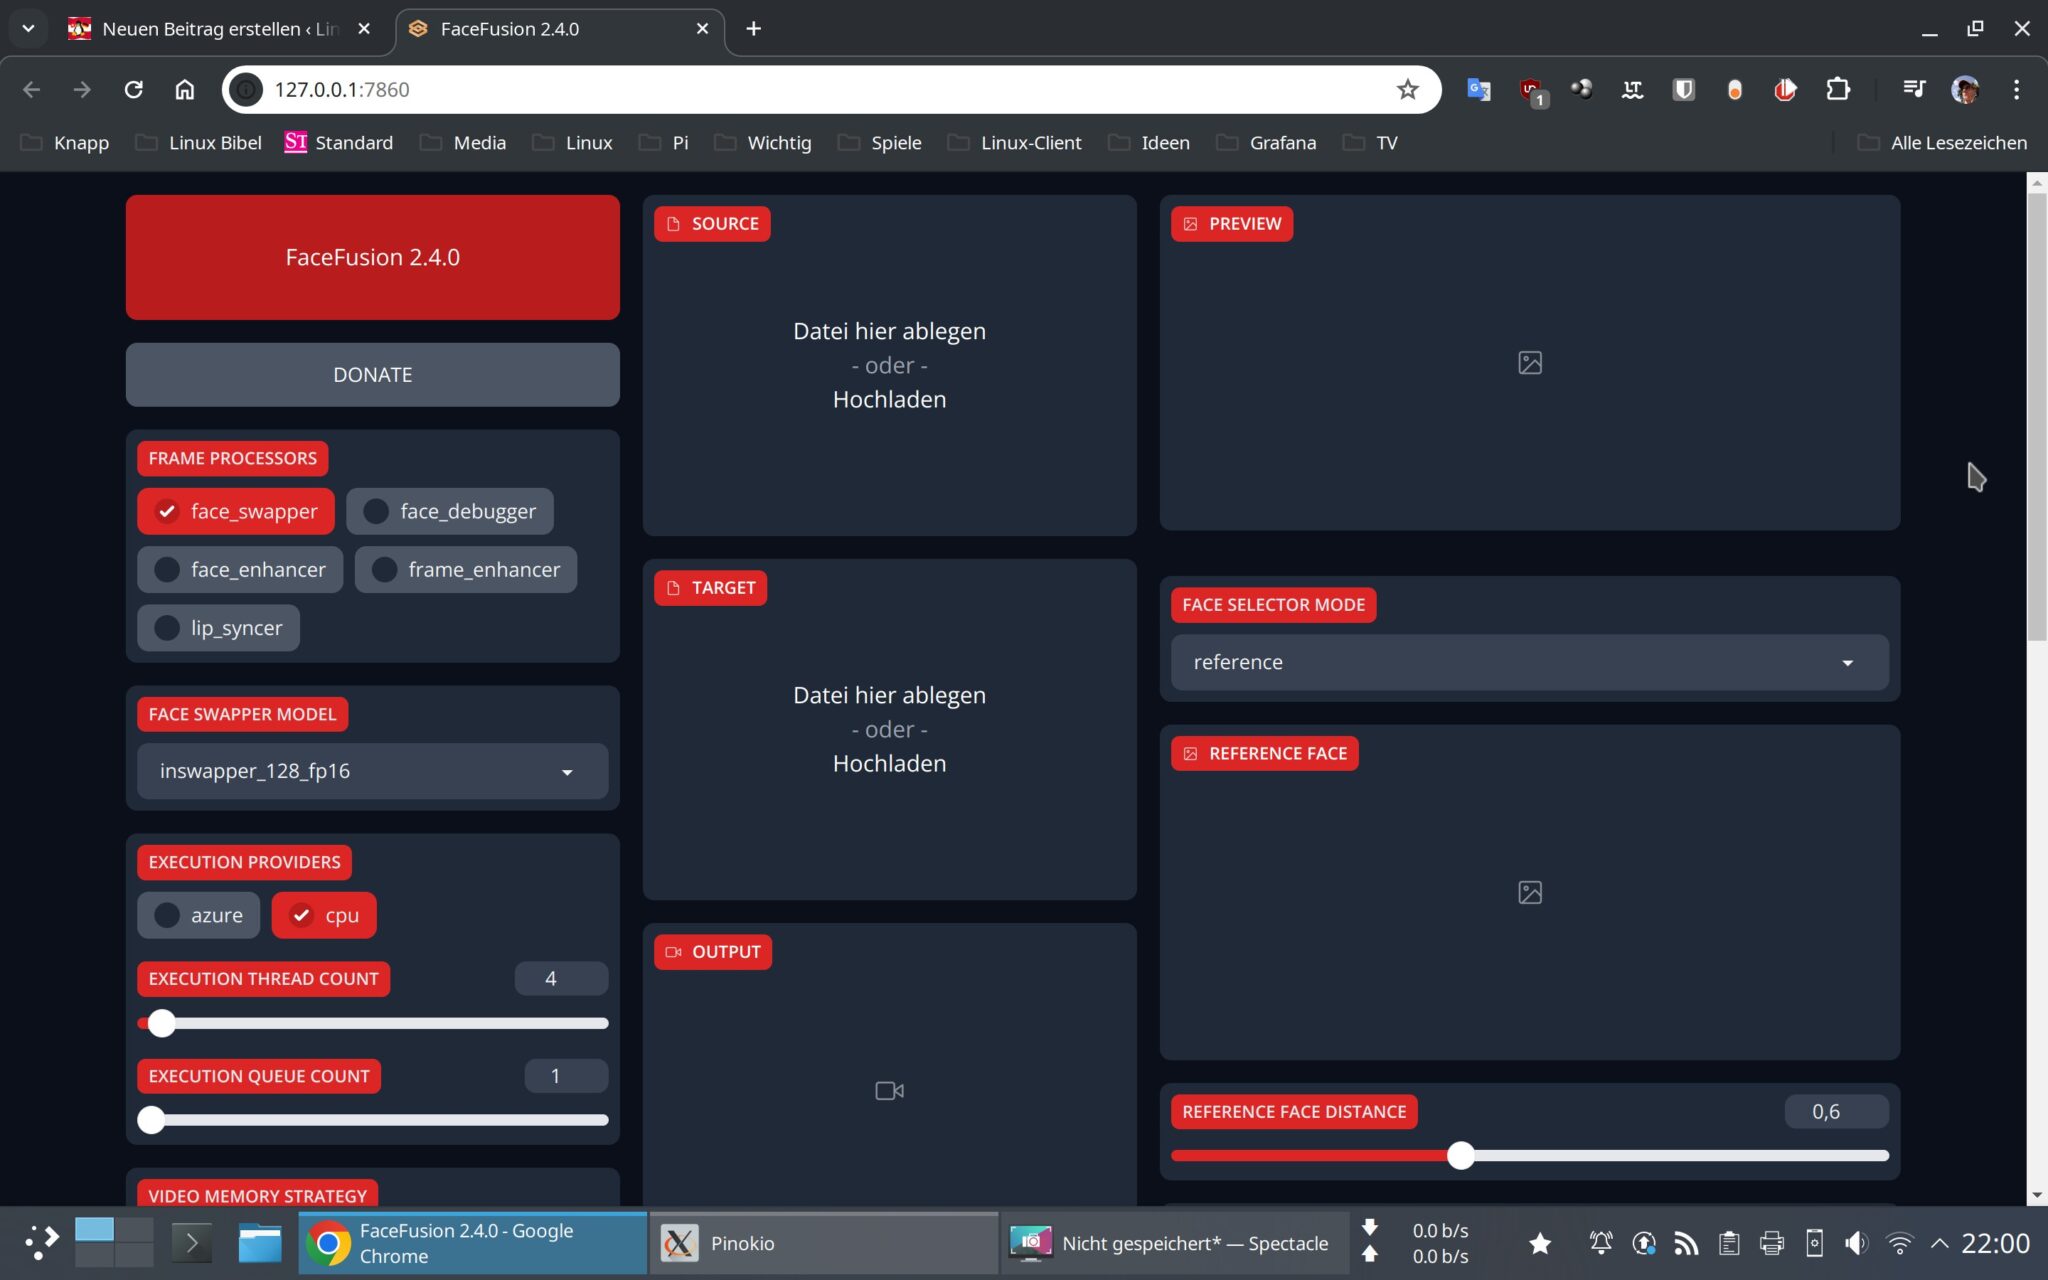Click Hochladen in the SOURCE area
Screen dimensions: 2048x1280
[x=888, y=399]
